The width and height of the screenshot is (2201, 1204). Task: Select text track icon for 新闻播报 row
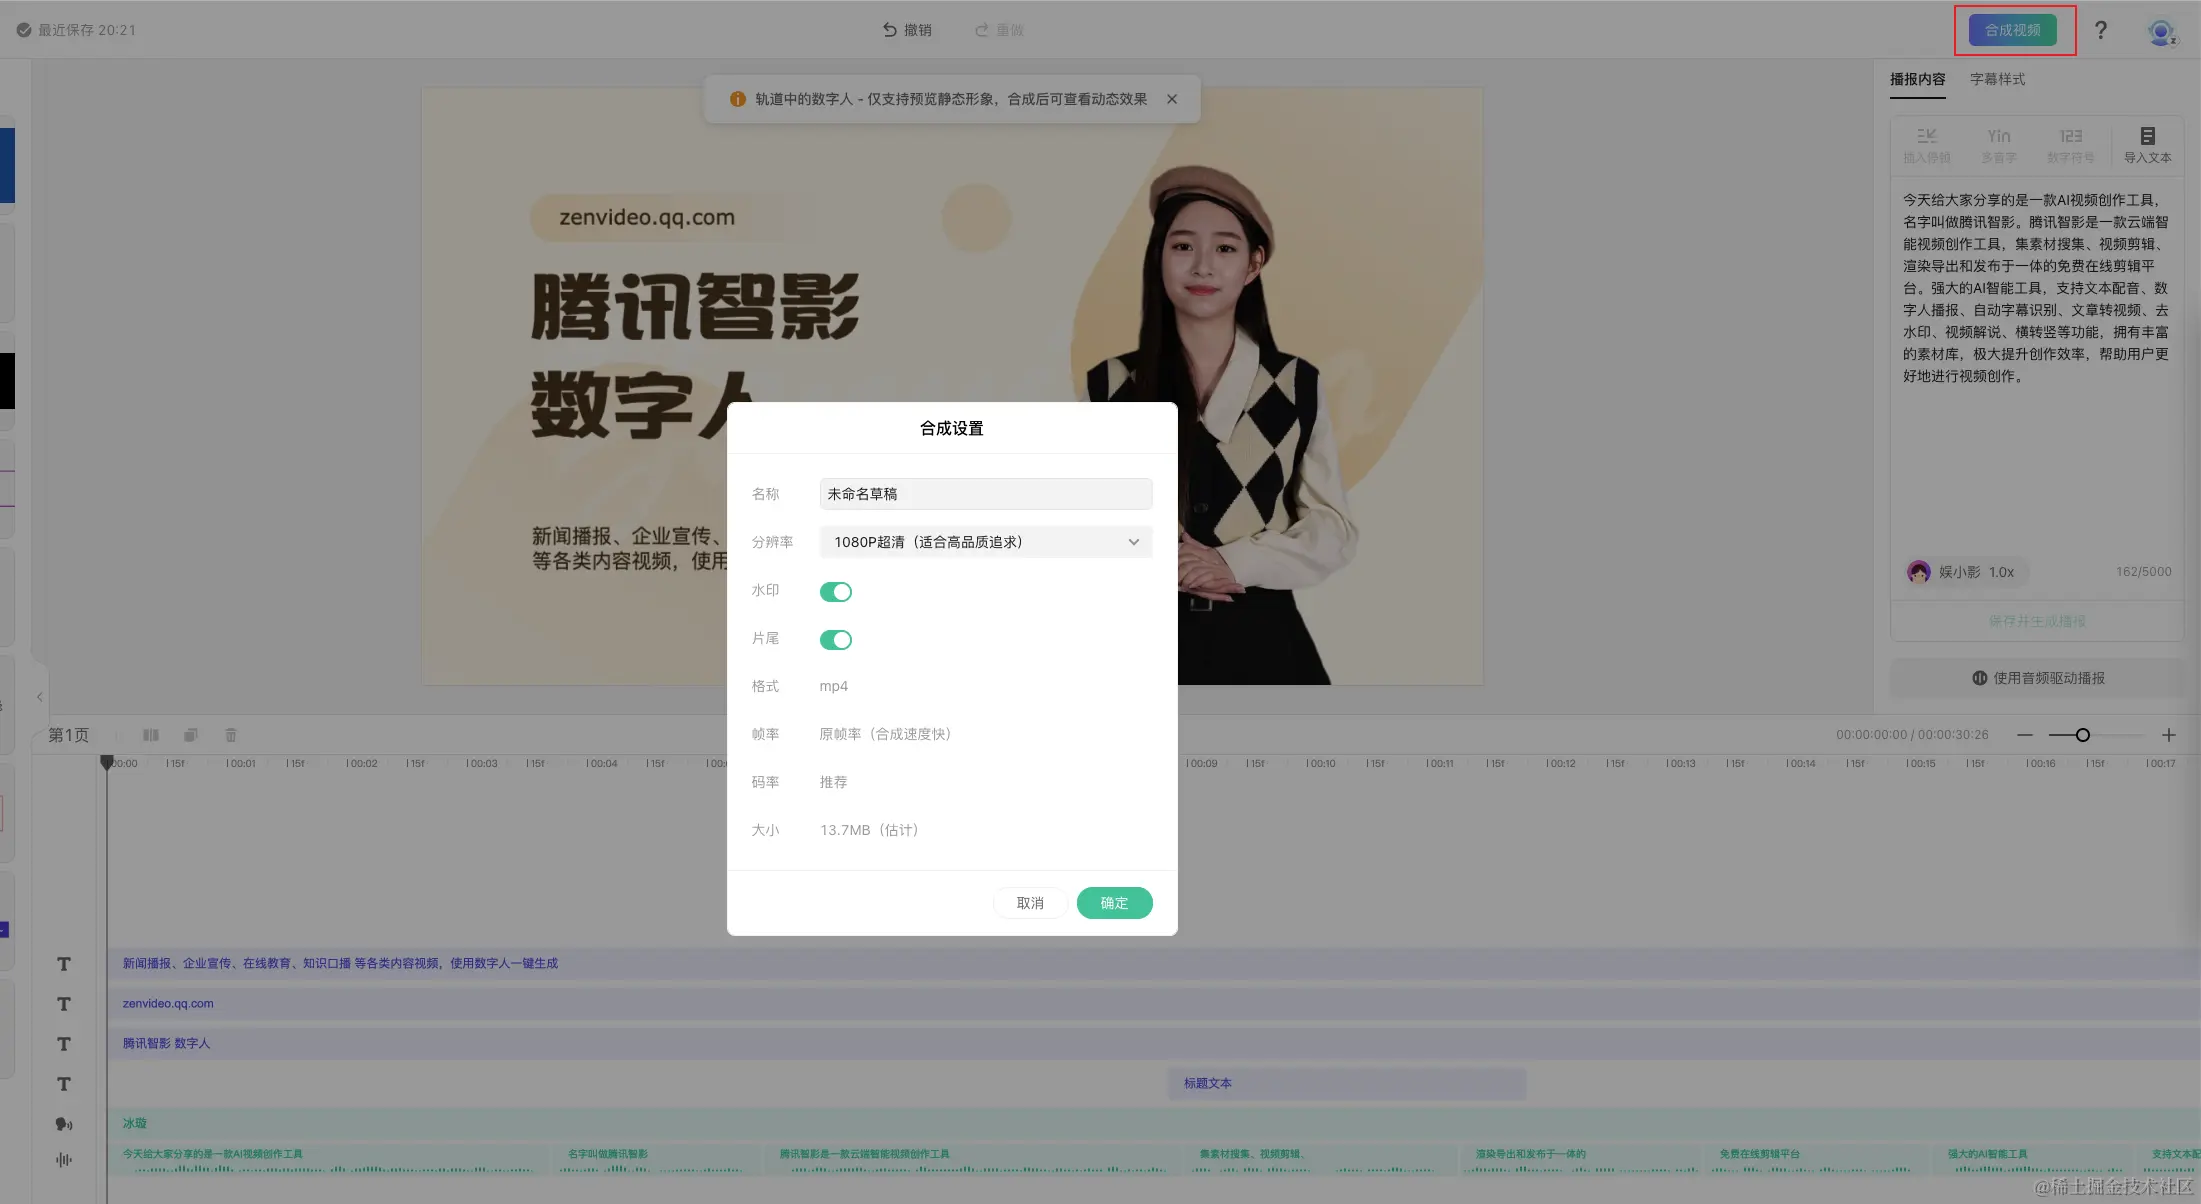64,964
